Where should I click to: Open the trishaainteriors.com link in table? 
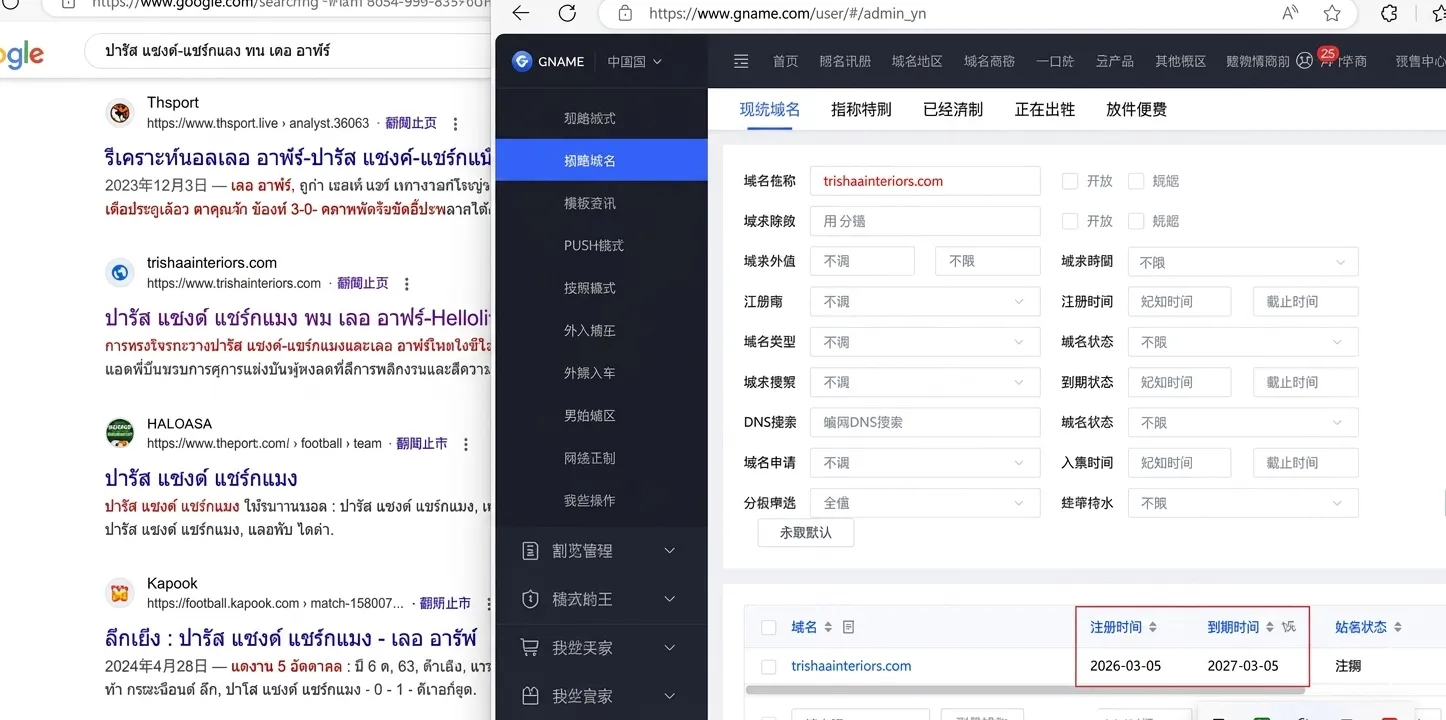[x=851, y=666]
